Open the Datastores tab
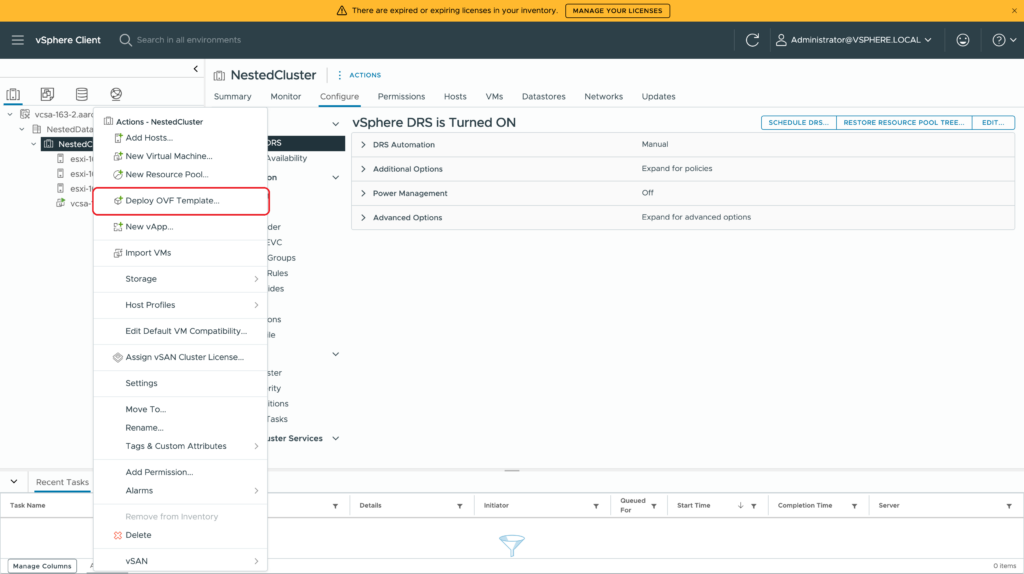The width and height of the screenshot is (1024, 574). [541, 97]
